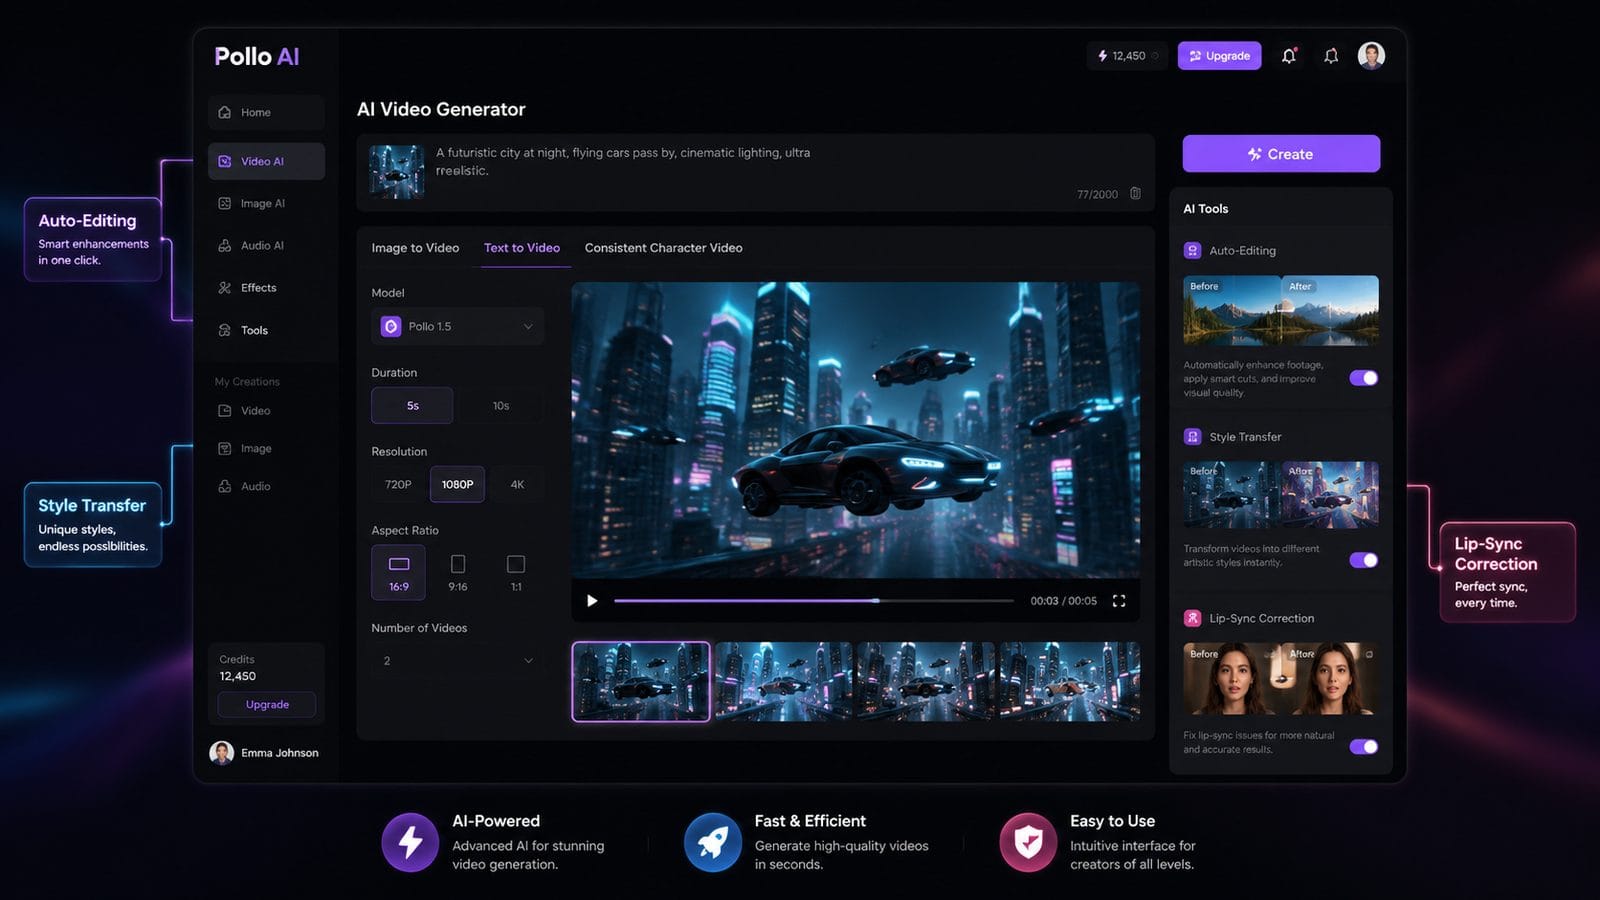Click the Style Transfer before/after preview

click(1281, 494)
